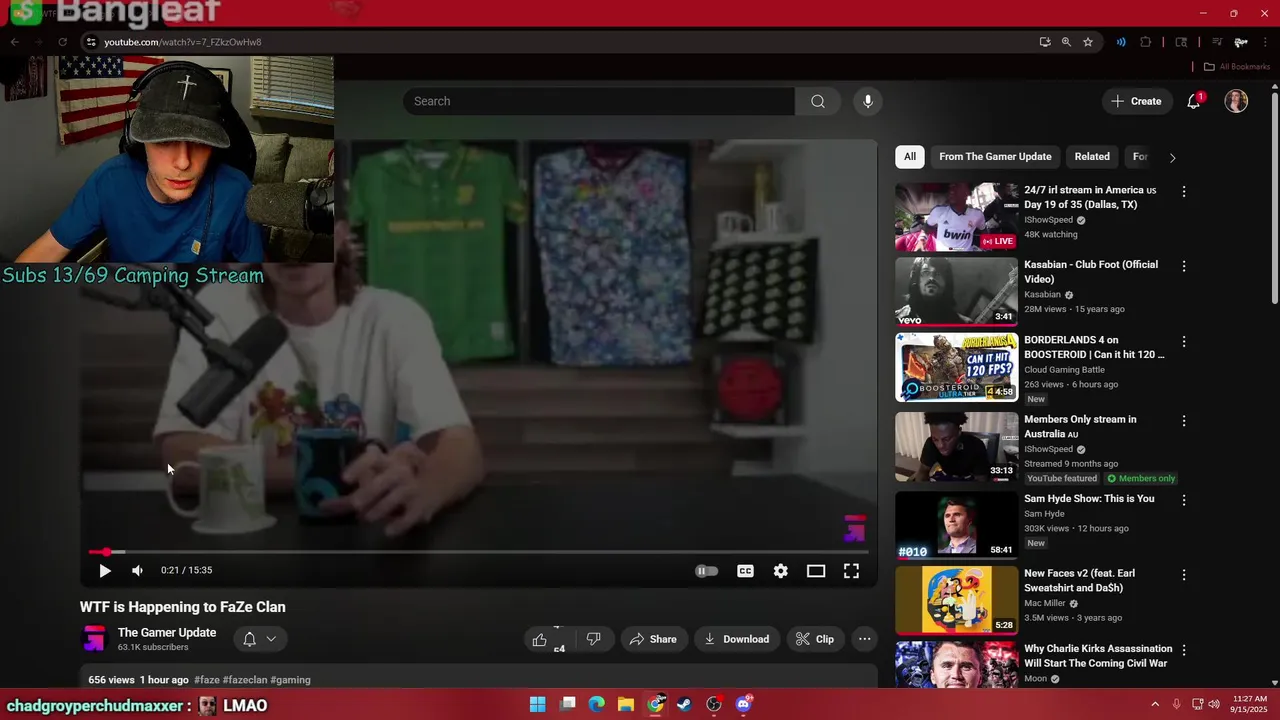
Task: Select the Related filter chip
Action: pyautogui.click(x=1092, y=156)
